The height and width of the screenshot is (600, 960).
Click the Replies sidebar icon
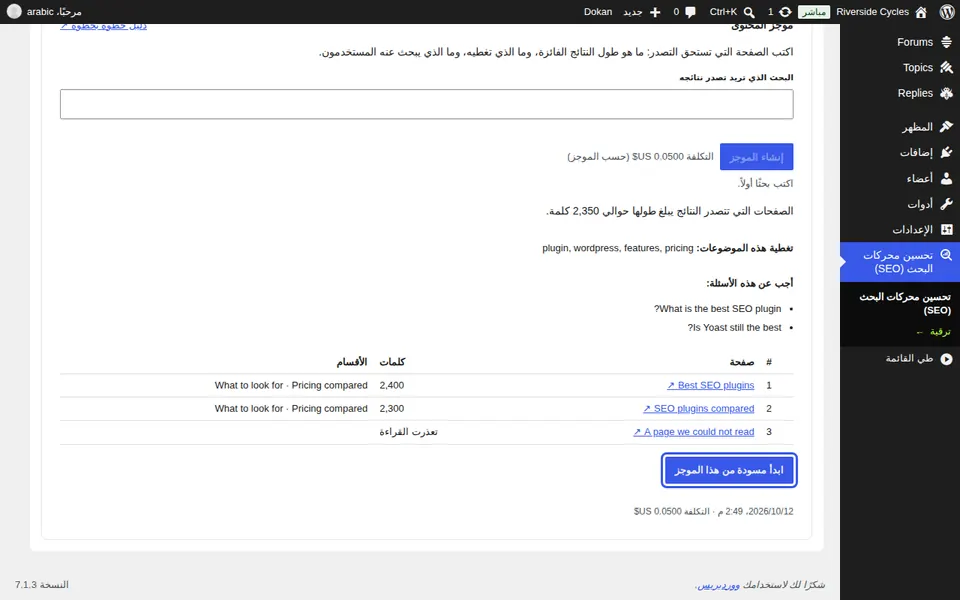947,93
